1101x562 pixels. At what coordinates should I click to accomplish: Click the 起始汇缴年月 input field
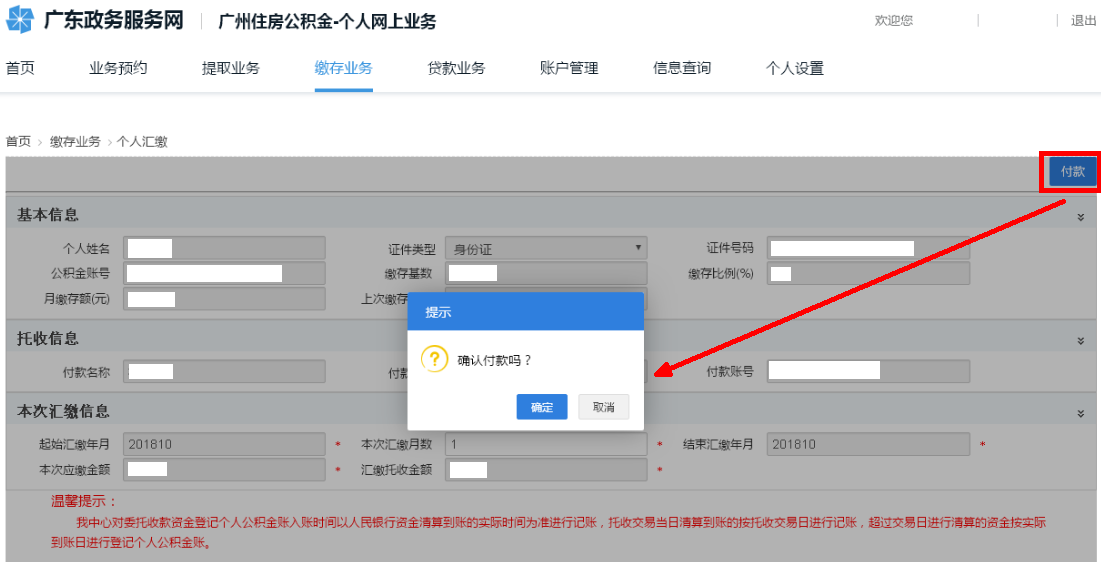click(224, 444)
